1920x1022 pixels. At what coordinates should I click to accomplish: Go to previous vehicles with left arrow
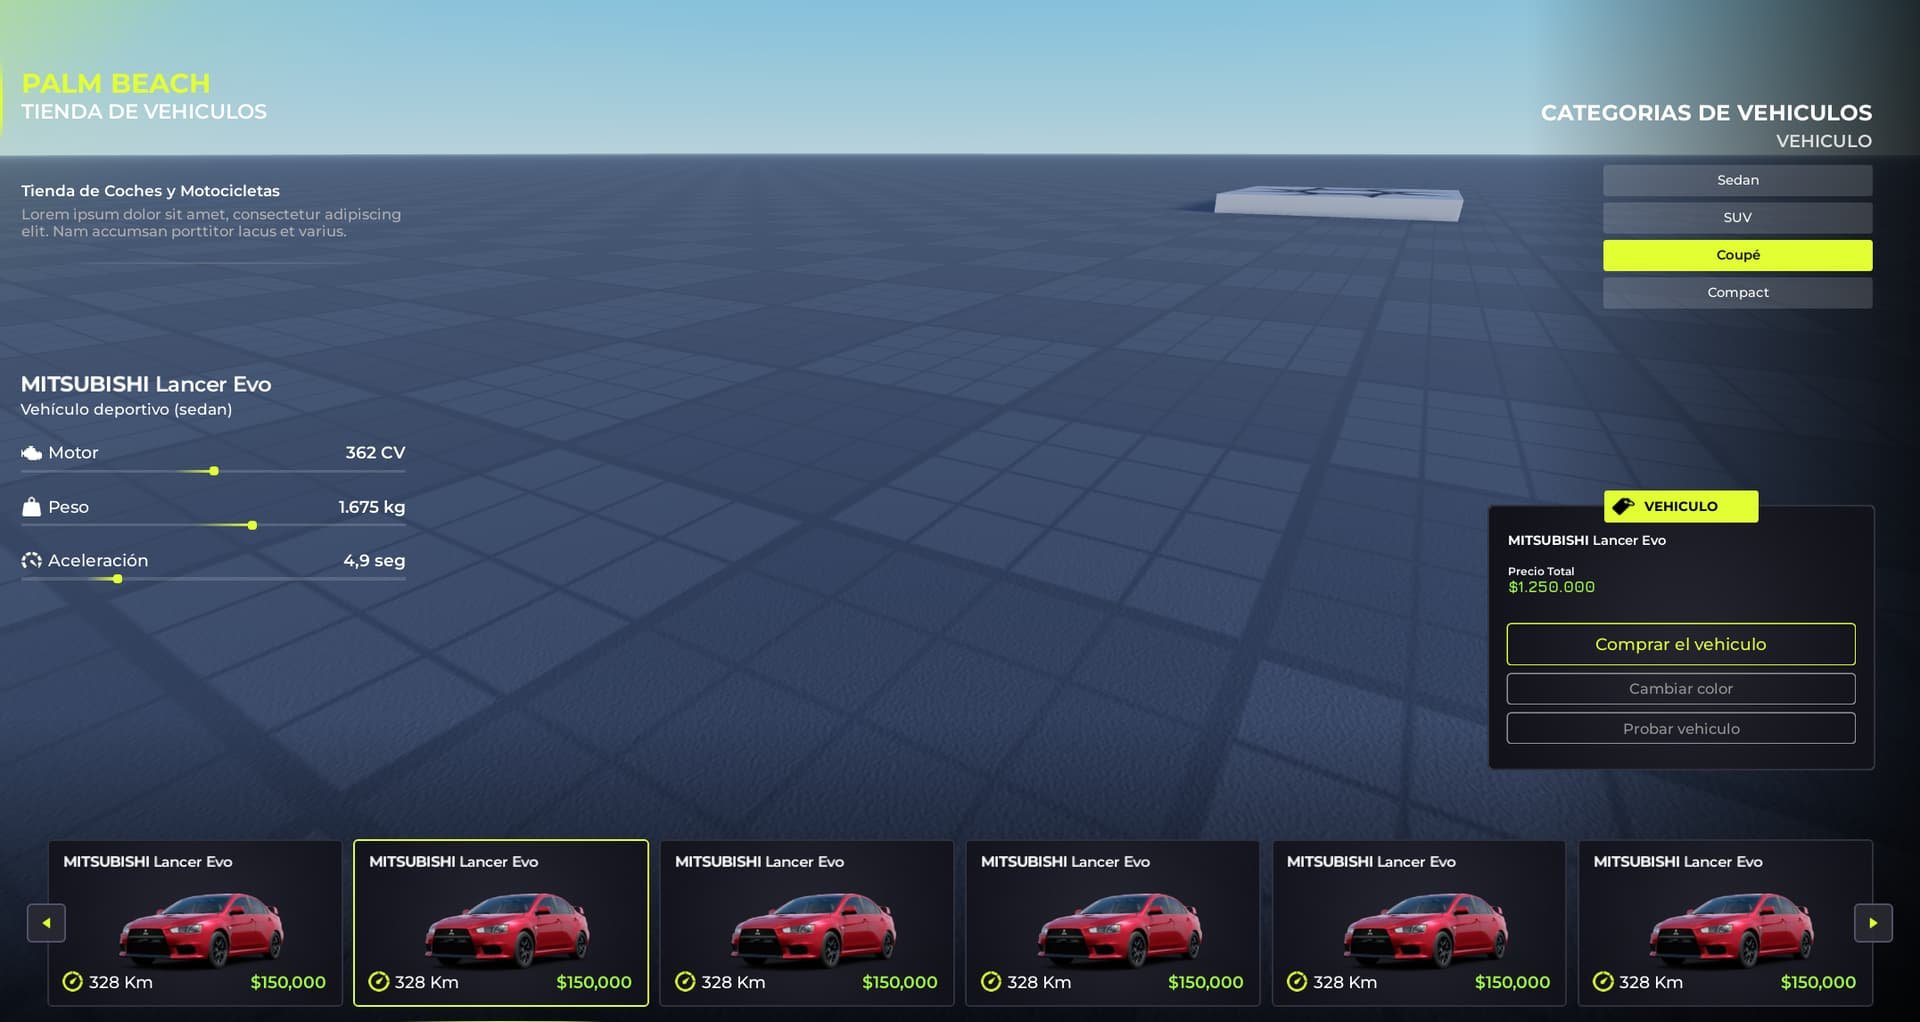click(46, 923)
